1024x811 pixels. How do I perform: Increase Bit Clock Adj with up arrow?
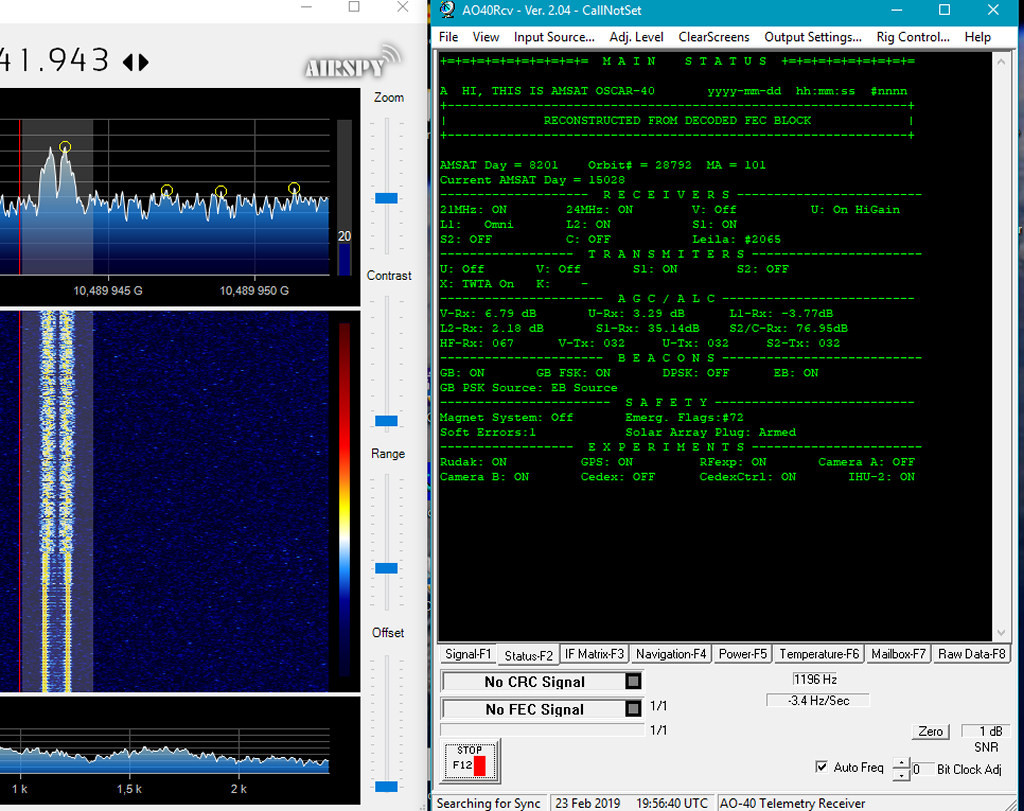901,763
